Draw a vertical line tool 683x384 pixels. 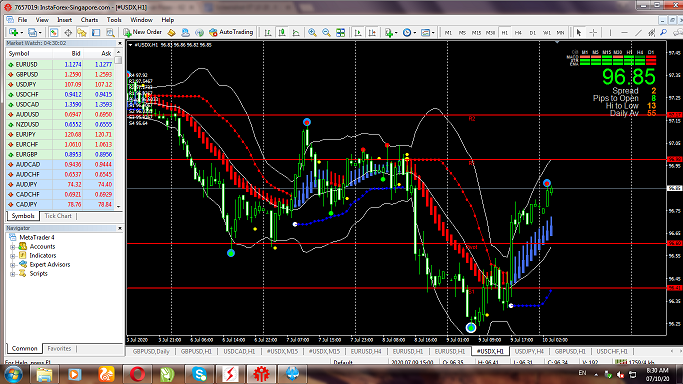click(610, 32)
